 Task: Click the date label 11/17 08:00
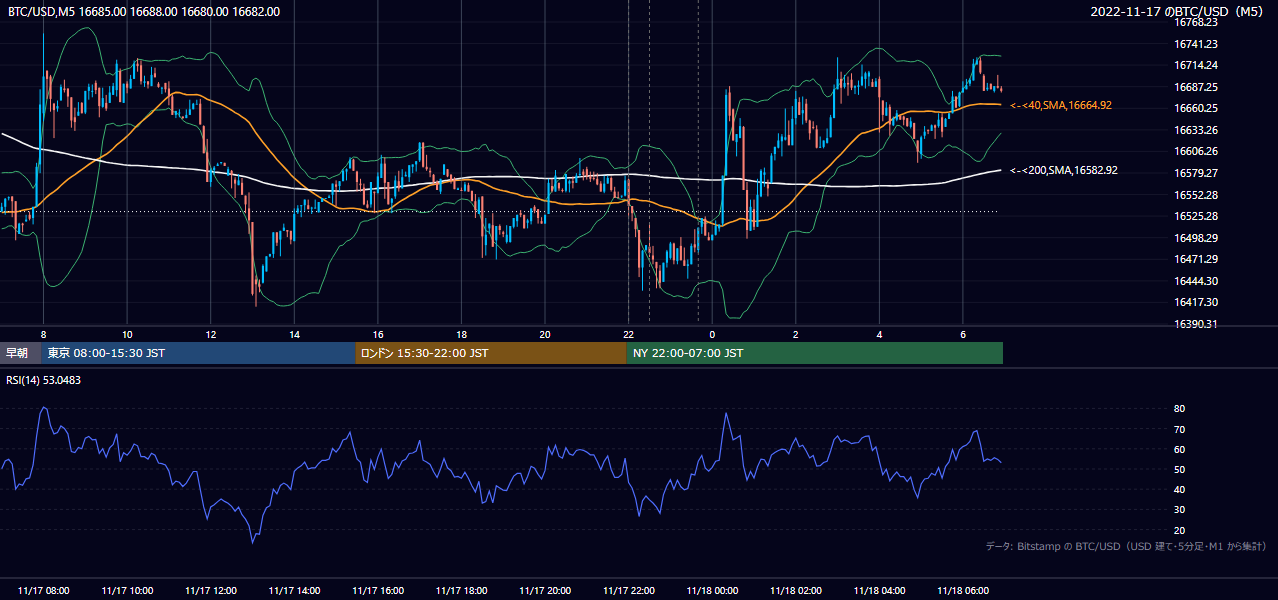[x=43, y=590]
